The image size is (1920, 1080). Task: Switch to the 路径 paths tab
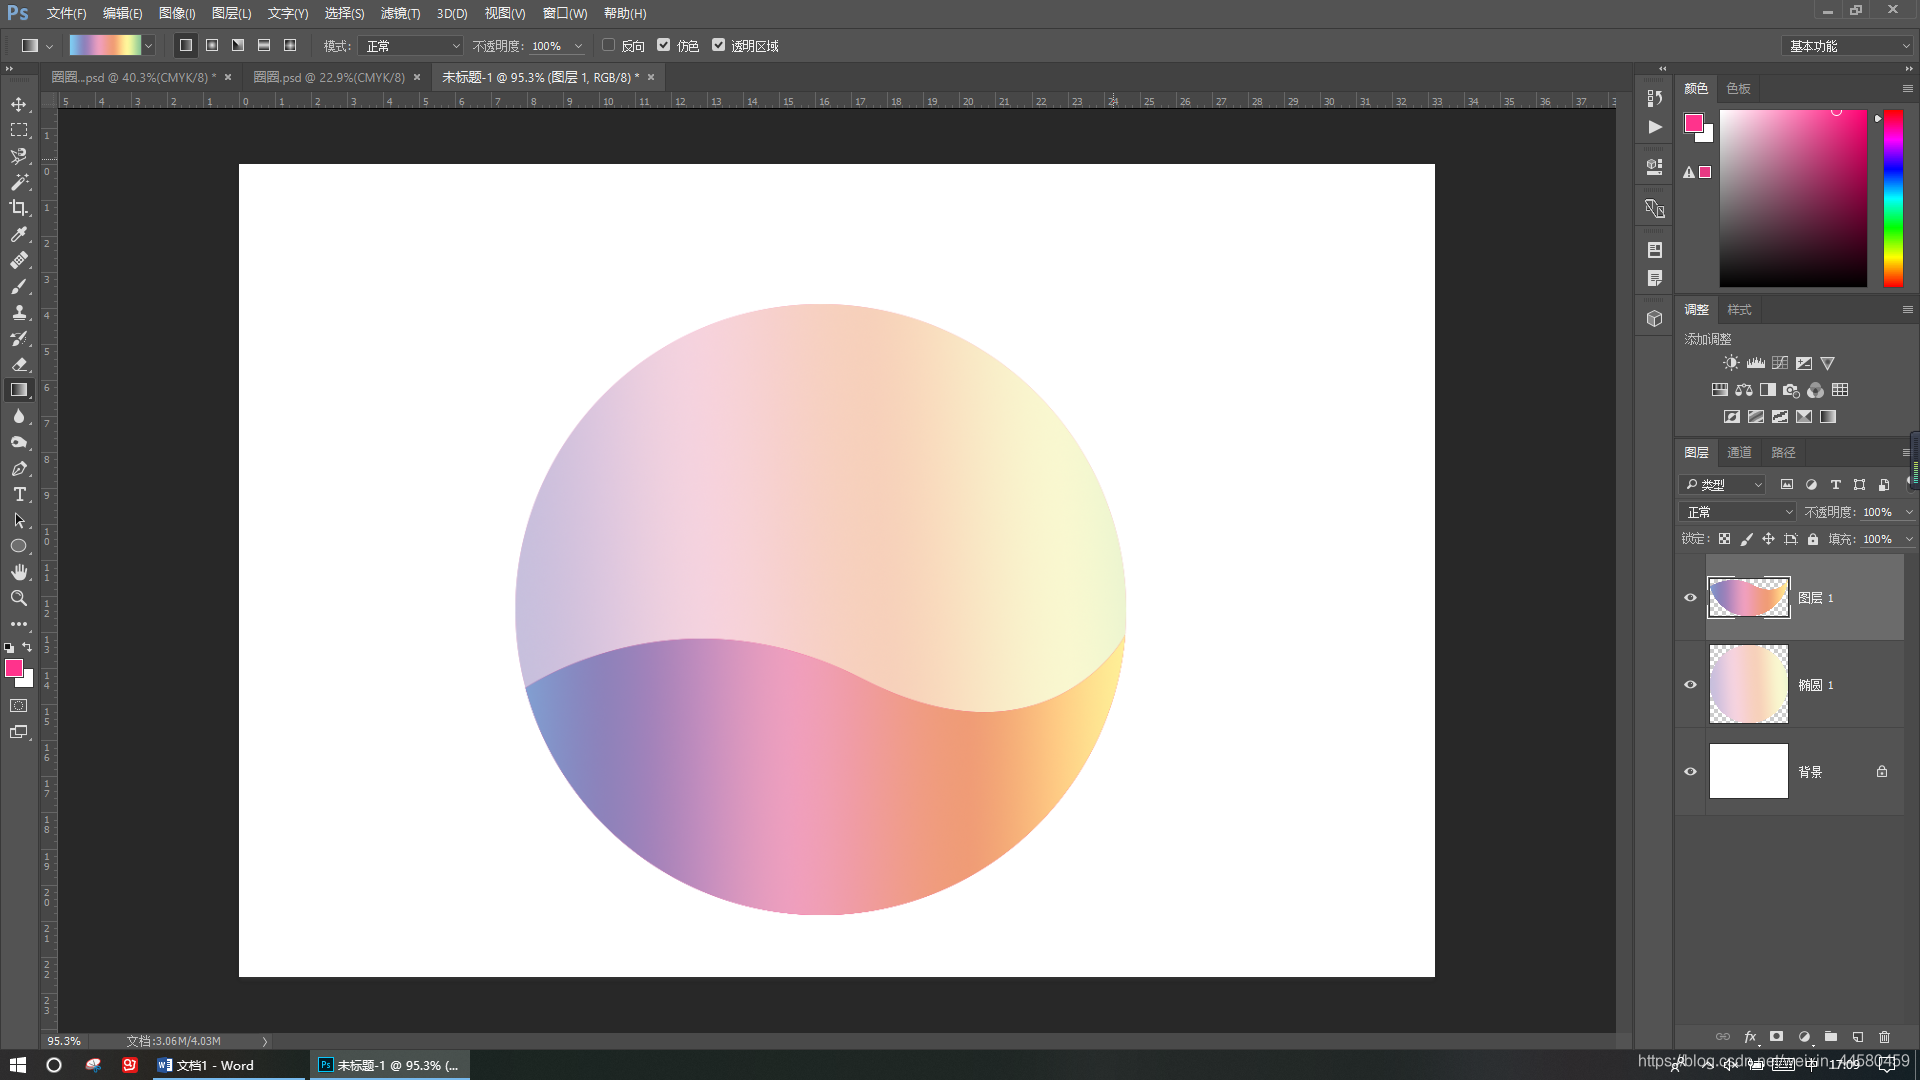1784,453
